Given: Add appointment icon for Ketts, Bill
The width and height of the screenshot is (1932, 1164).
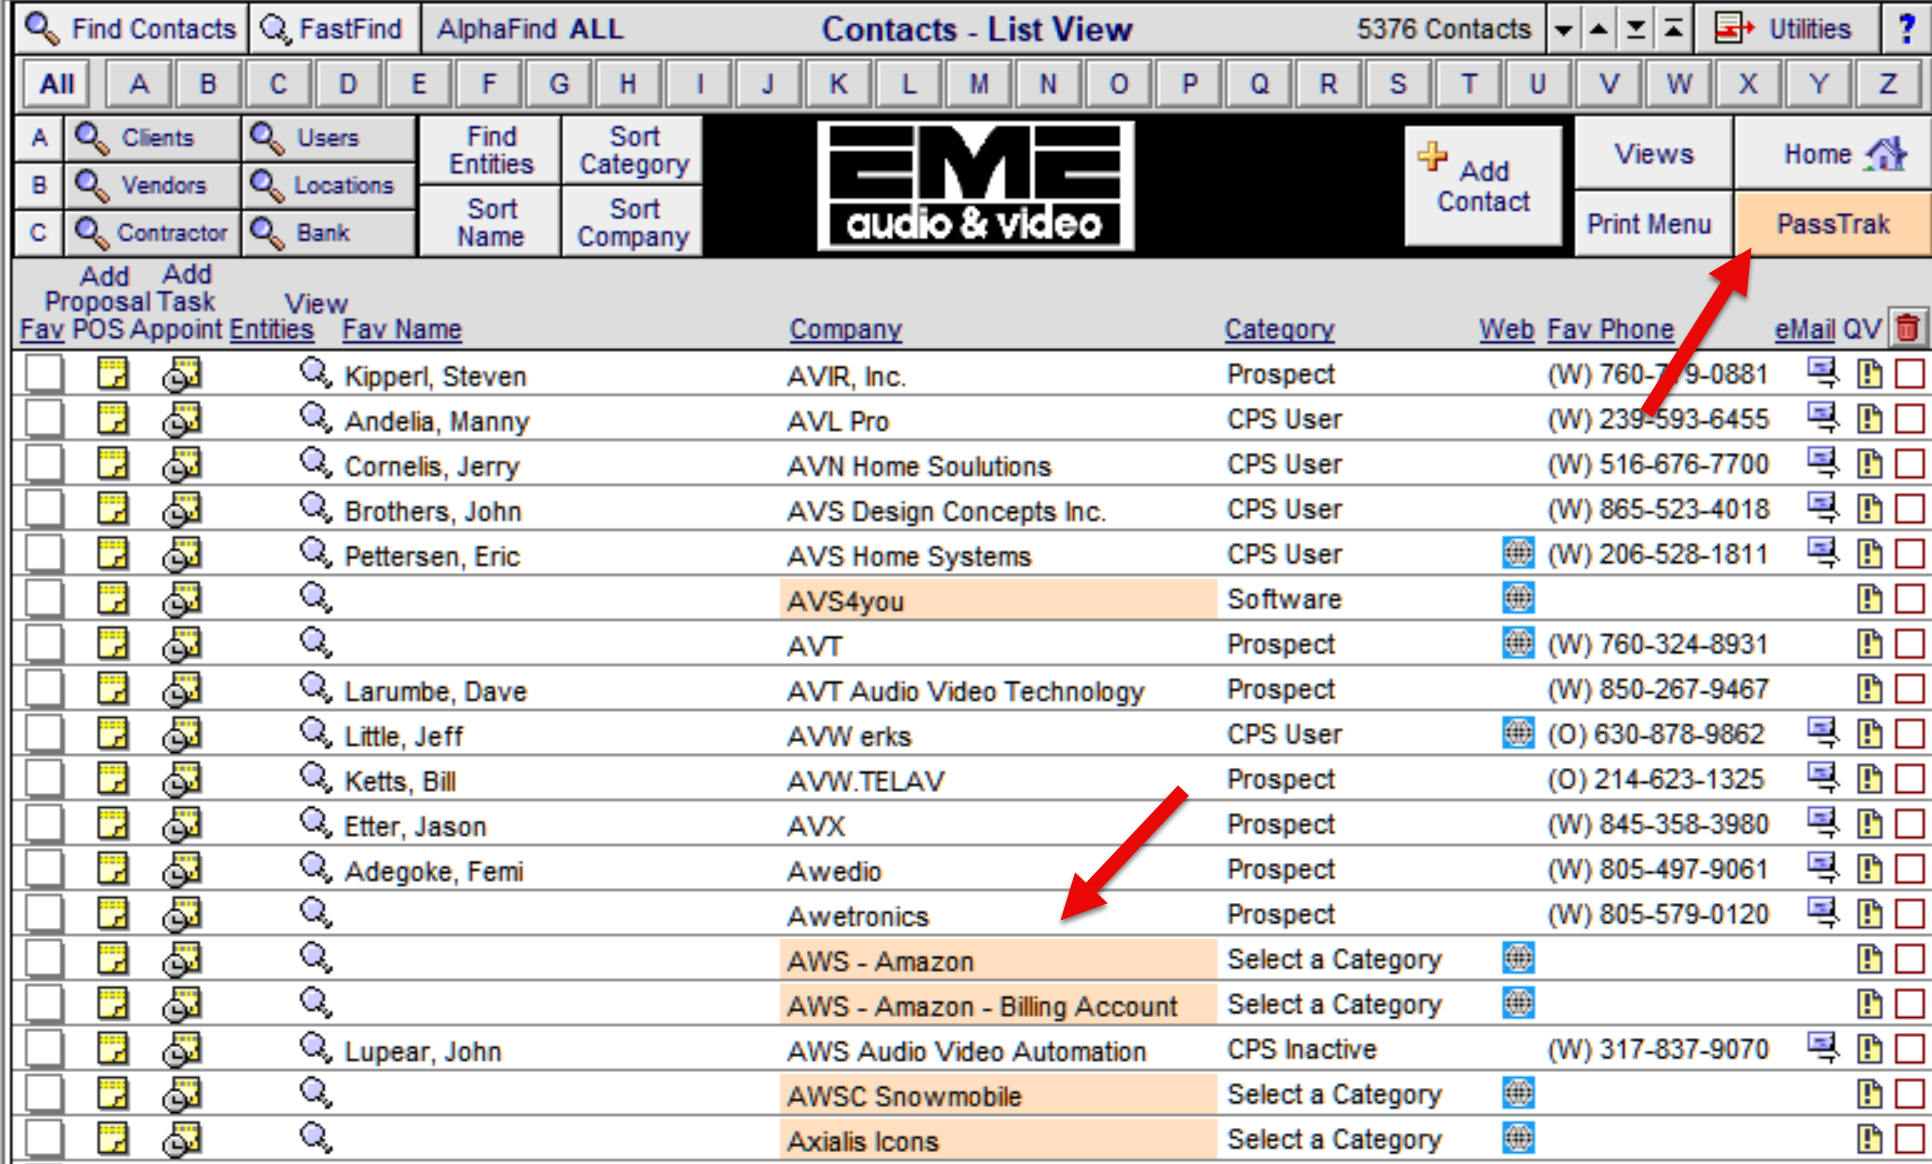Looking at the screenshot, I should (x=182, y=779).
